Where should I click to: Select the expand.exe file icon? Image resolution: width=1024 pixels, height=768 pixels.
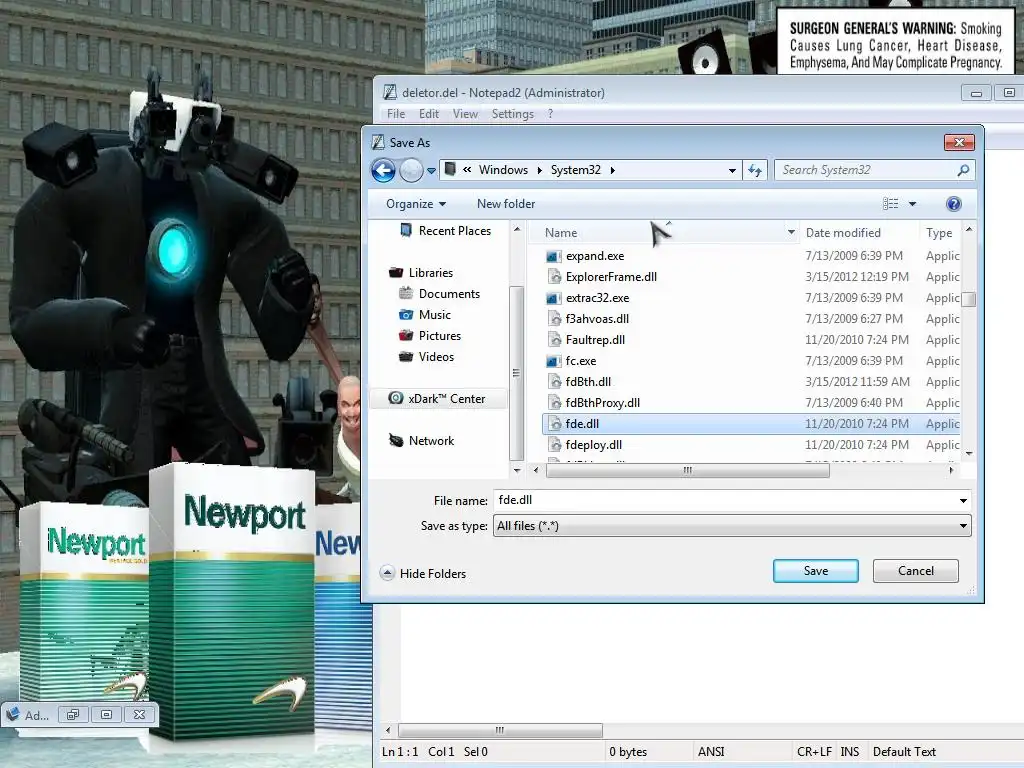click(553, 256)
